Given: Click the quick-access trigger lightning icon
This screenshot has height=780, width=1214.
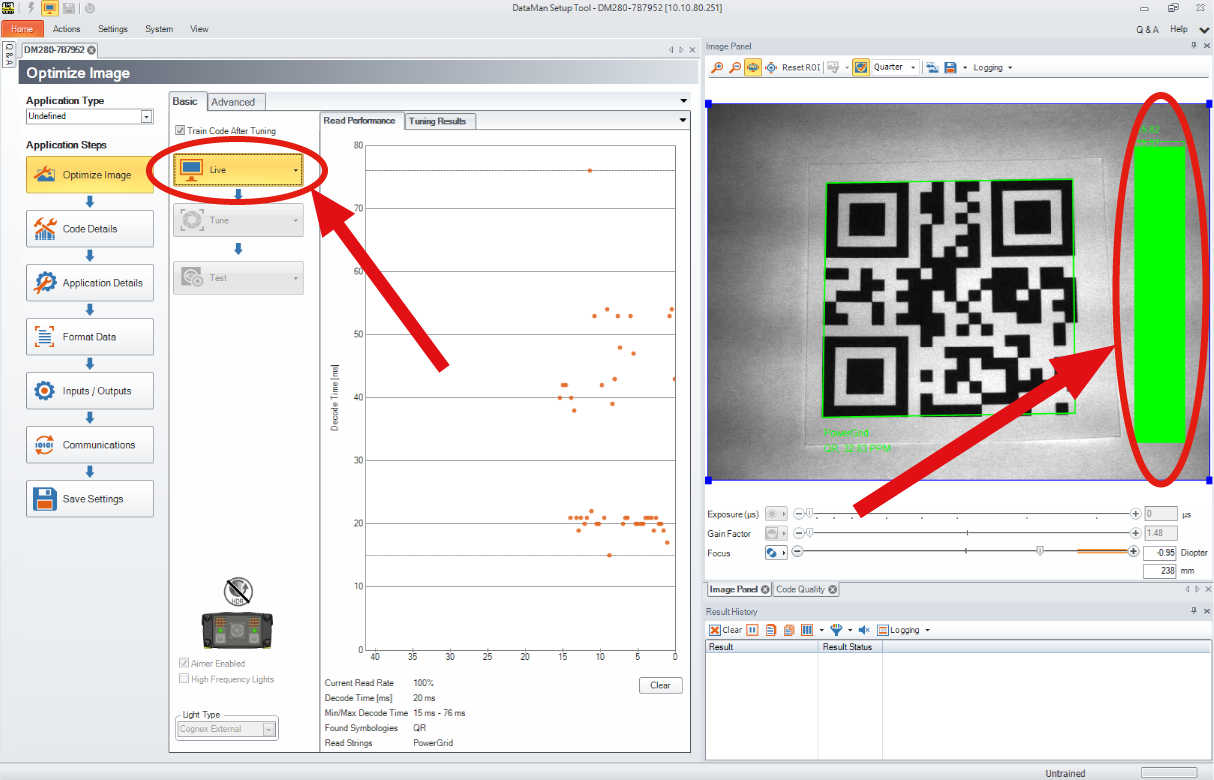Looking at the screenshot, I should click(30, 8).
